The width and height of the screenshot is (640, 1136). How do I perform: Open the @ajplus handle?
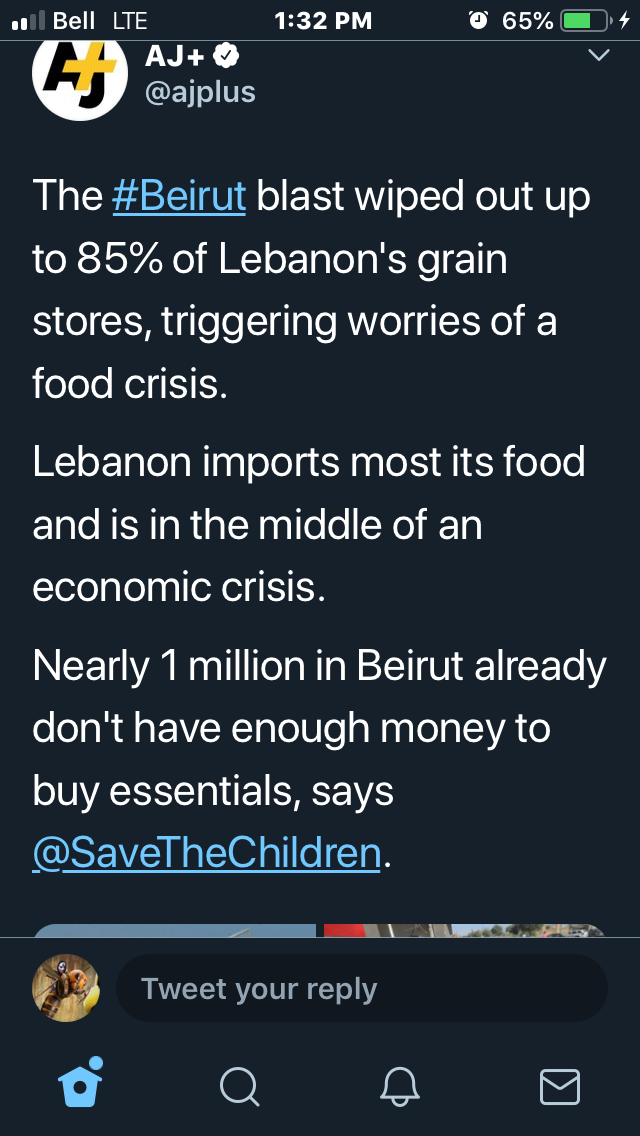(200, 92)
